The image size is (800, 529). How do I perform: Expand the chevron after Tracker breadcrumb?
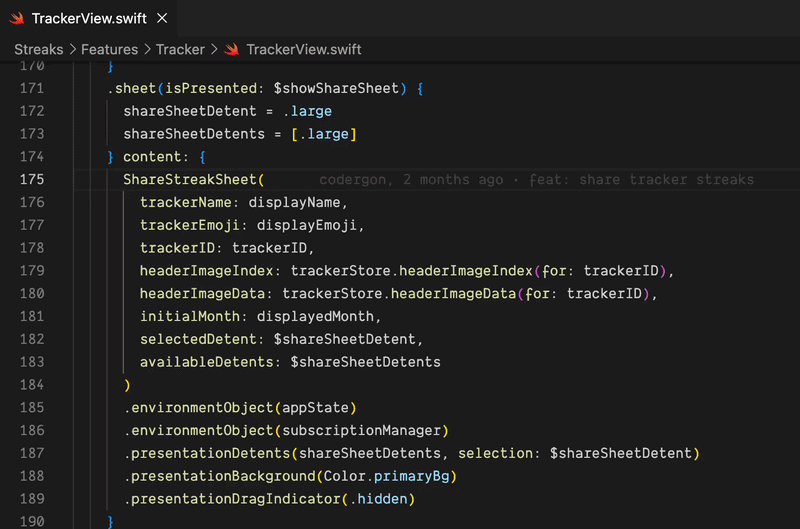click(214, 49)
